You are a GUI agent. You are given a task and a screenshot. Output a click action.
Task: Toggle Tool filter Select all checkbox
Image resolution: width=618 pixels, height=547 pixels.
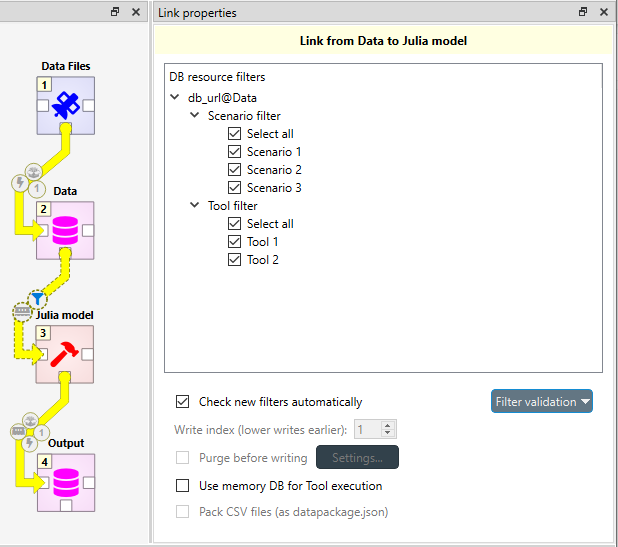235,223
